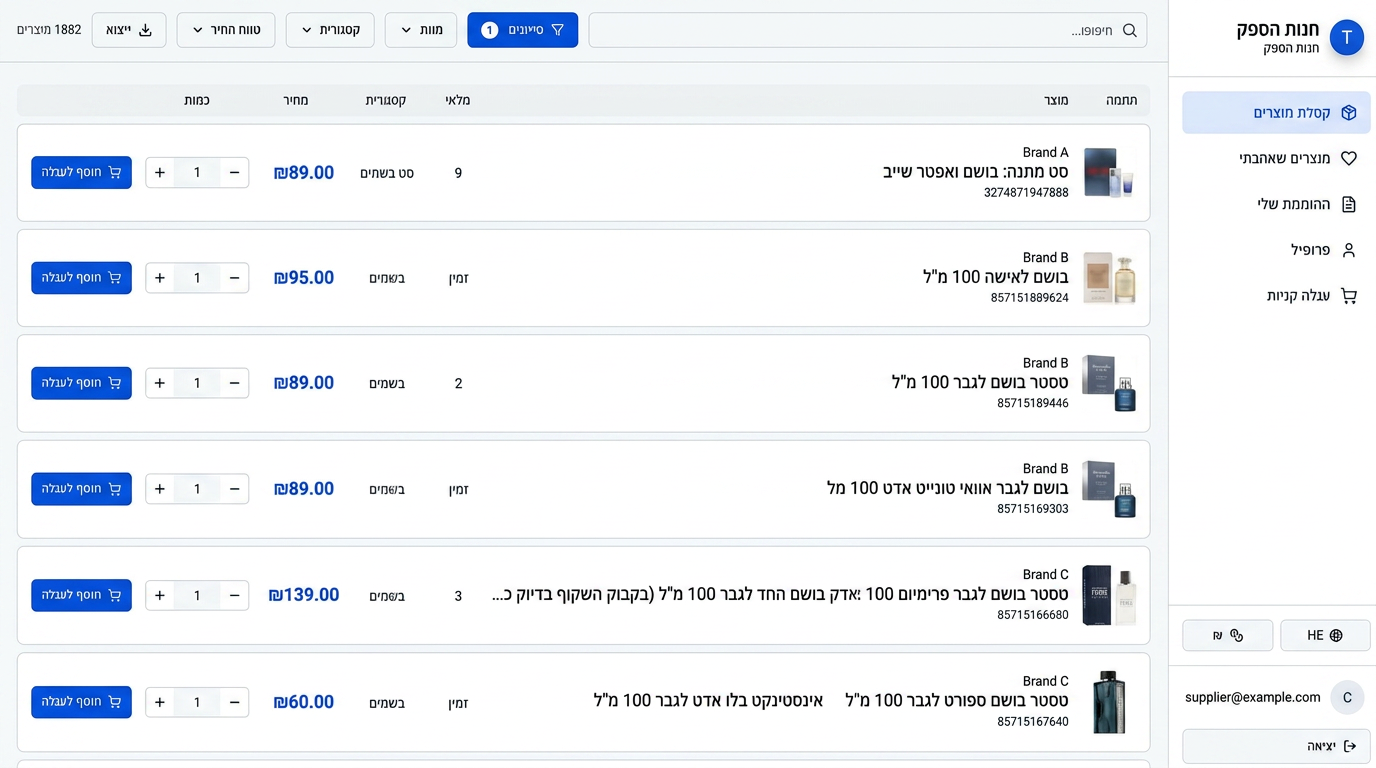Expand the קטגורית dropdown

click(x=330, y=30)
